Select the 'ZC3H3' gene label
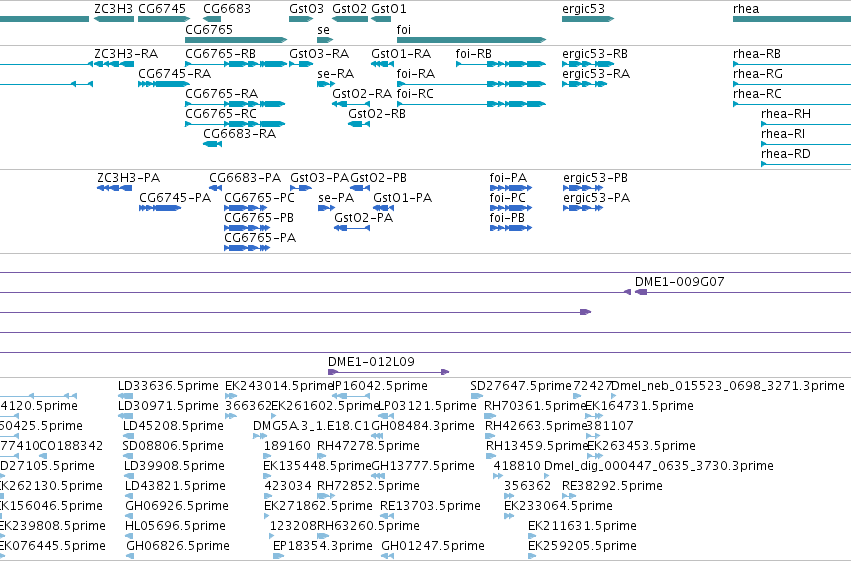This screenshot has width=851, height=561. point(113,9)
